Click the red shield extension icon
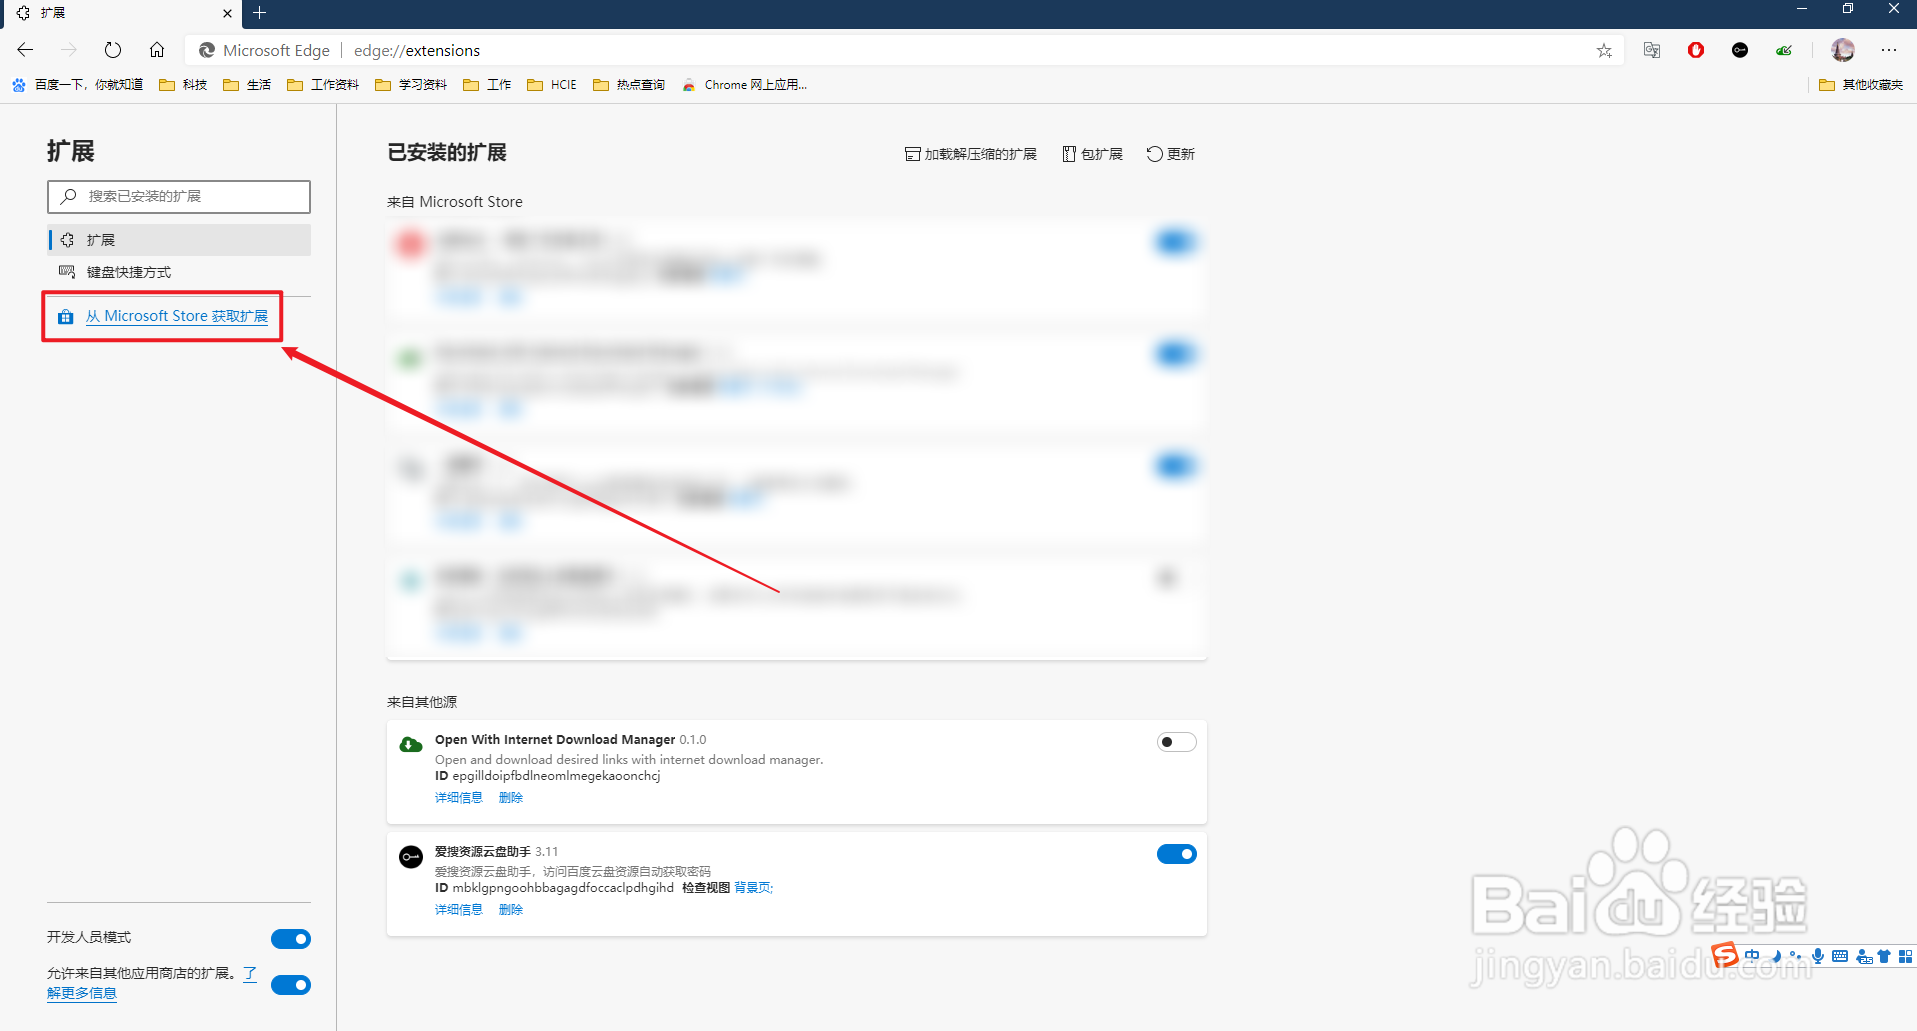This screenshot has height=1031, width=1917. click(x=1696, y=50)
